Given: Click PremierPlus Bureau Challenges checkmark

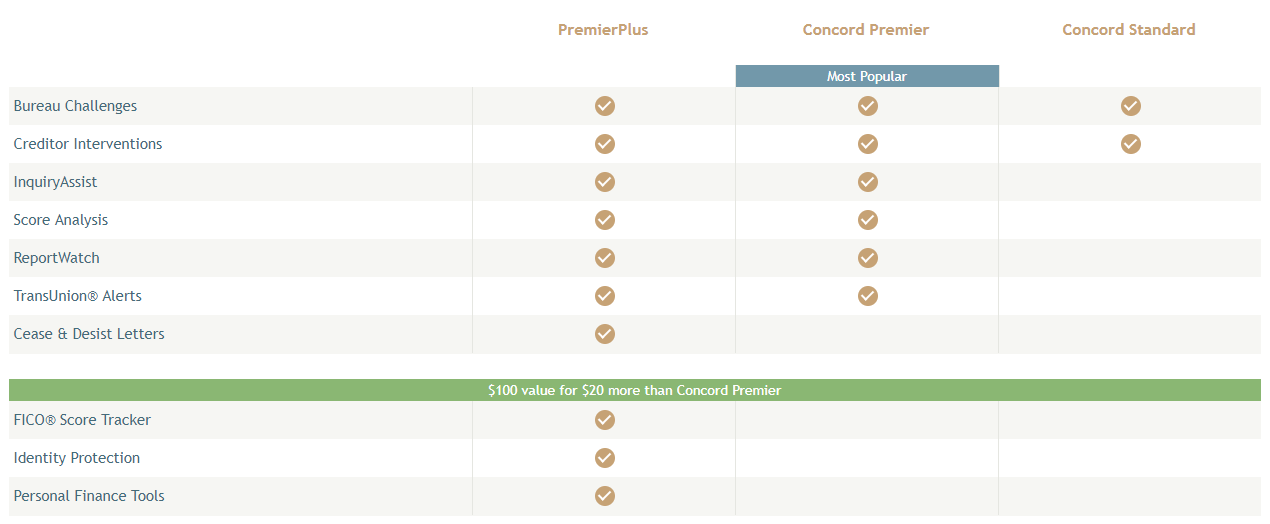Looking at the screenshot, I should (605, 106).
